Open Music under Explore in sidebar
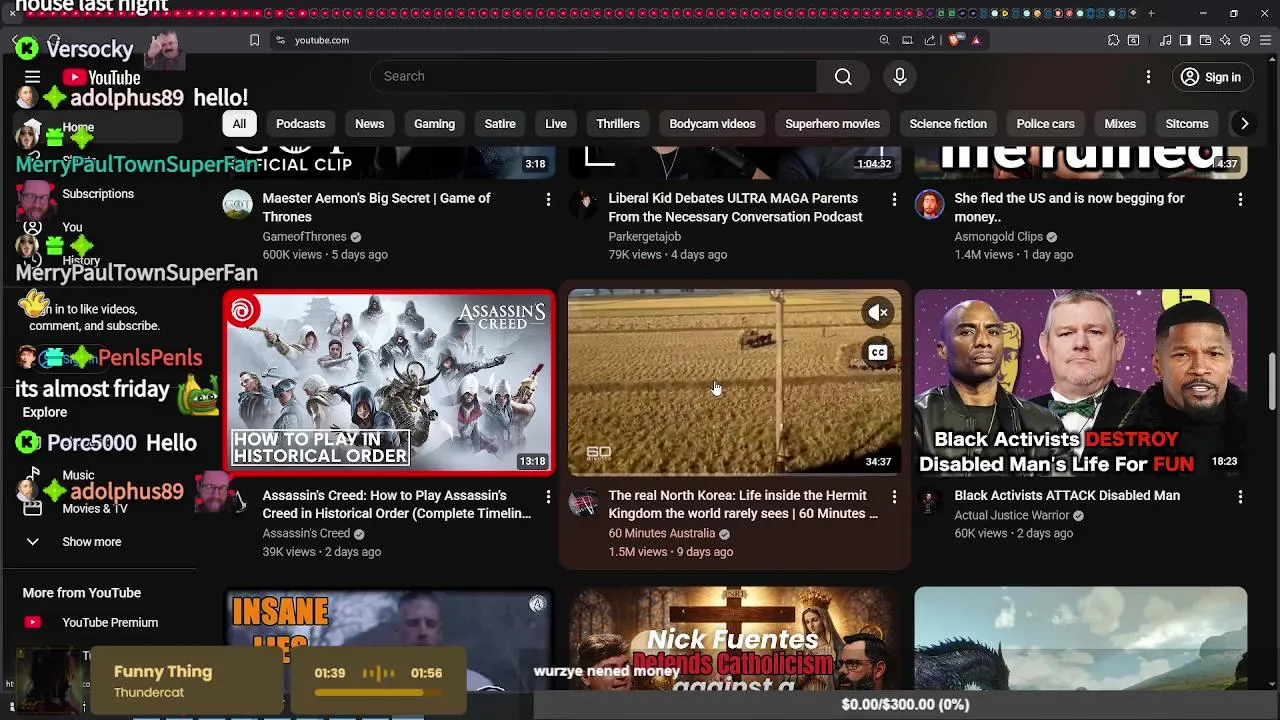The image size is (1280, 720). click(98, 475)
